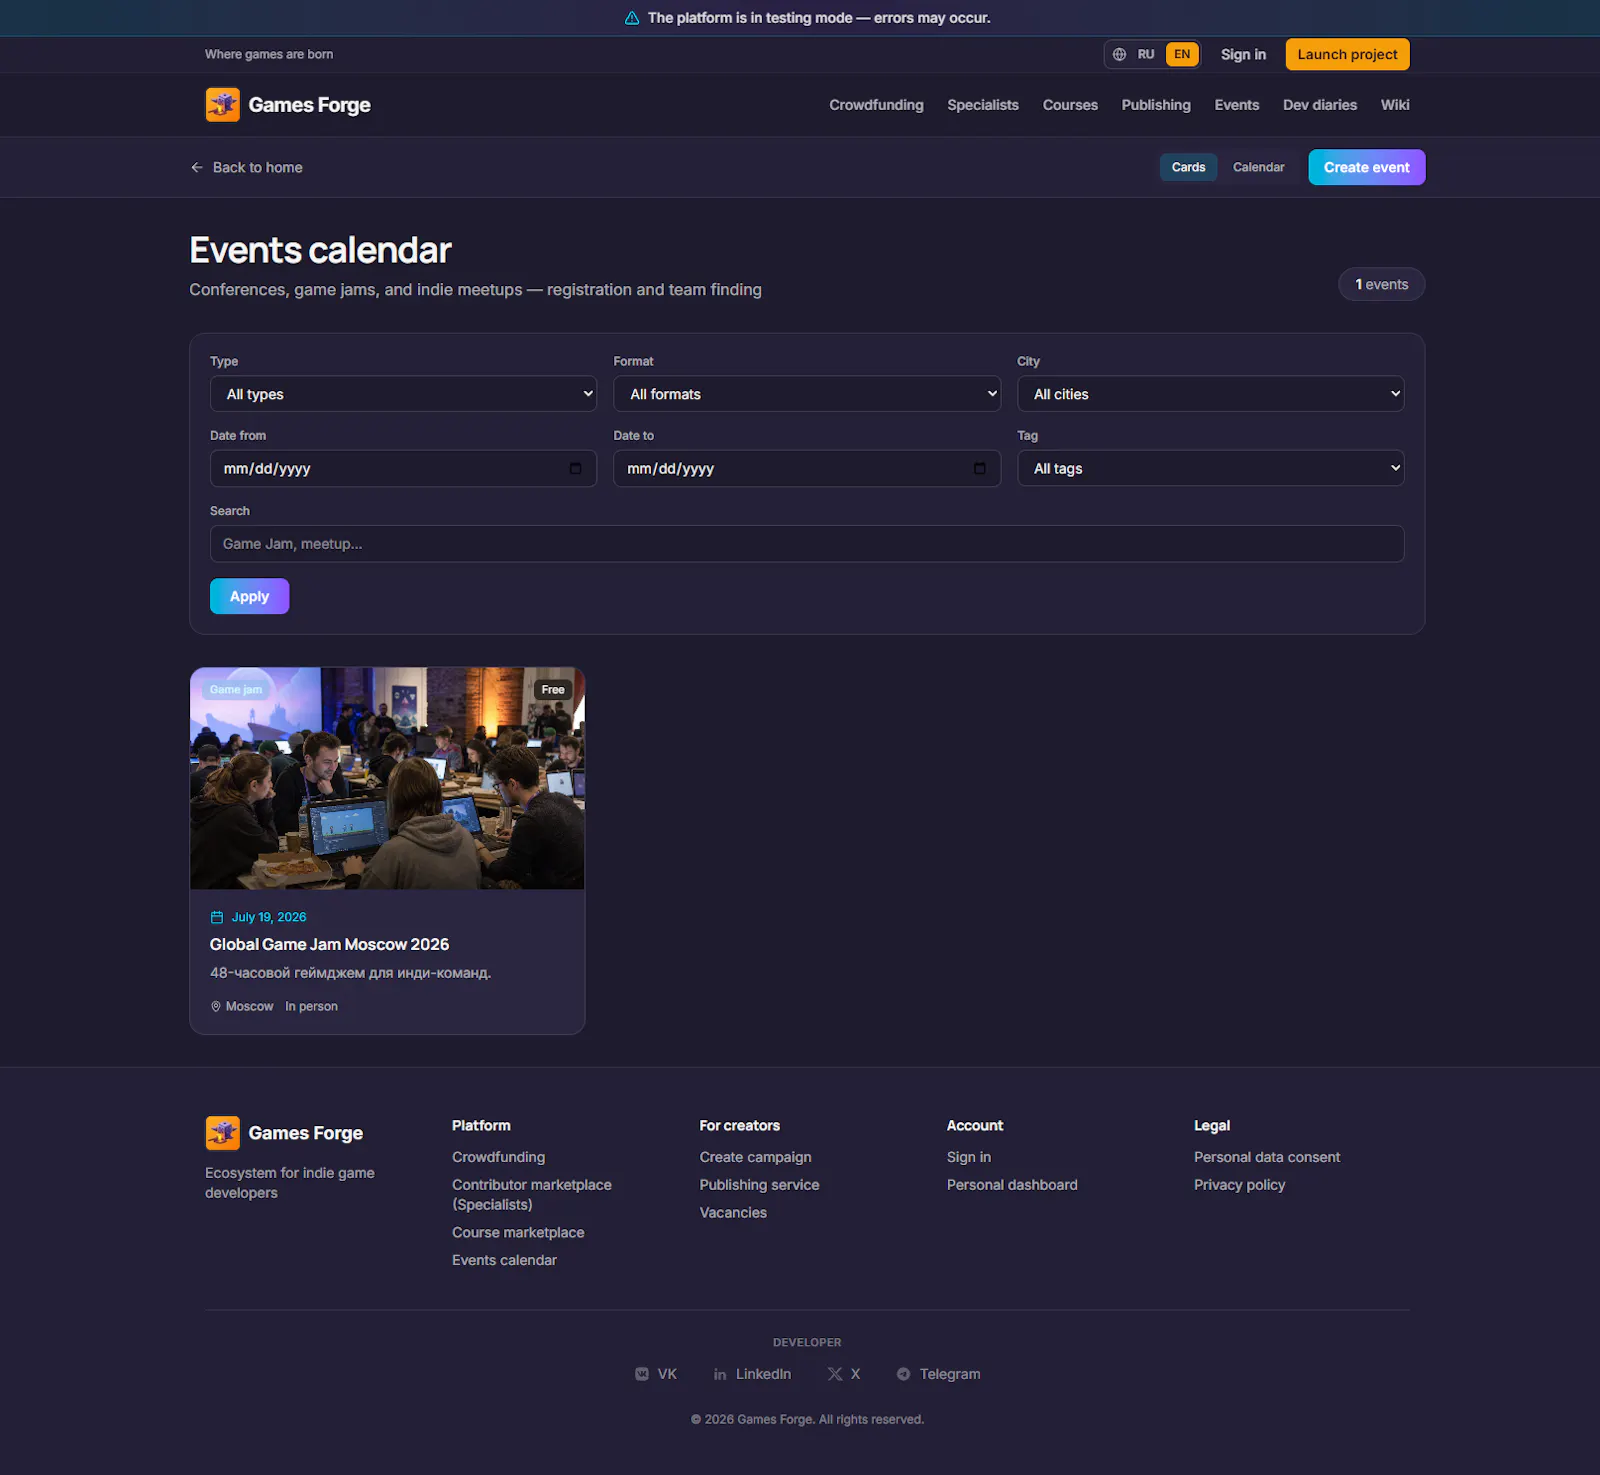1600x1475 pixels.
Task: Switch to Calendar view
Action: [x=1258, y=167]
